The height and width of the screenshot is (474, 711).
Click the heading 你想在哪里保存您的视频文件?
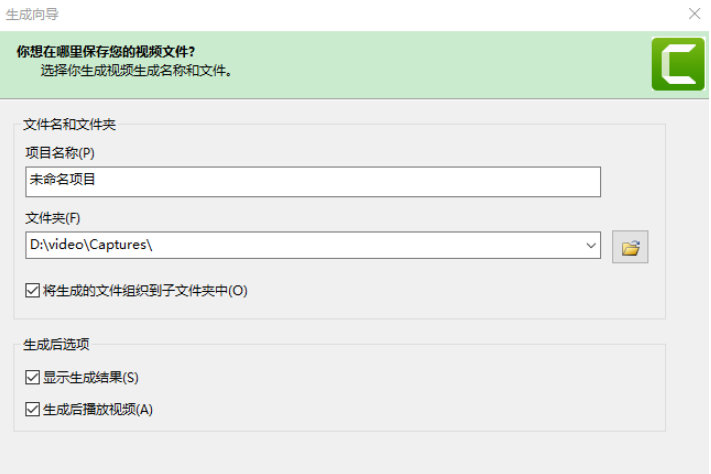coord(106,52)
